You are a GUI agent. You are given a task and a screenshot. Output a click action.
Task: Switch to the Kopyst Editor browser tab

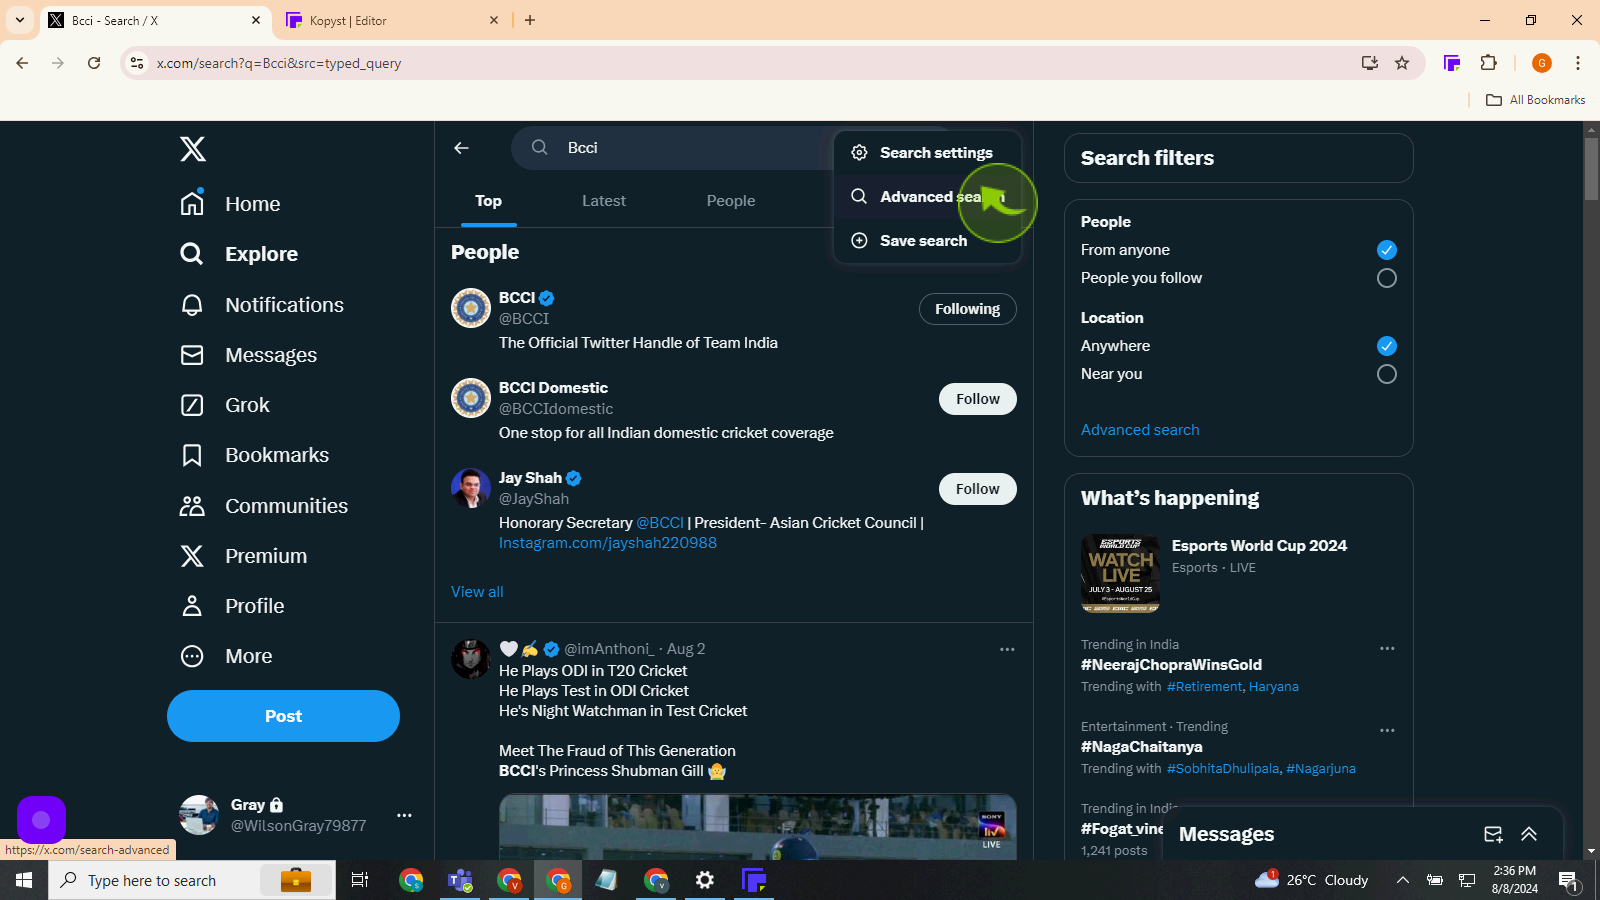coord(390,20)
